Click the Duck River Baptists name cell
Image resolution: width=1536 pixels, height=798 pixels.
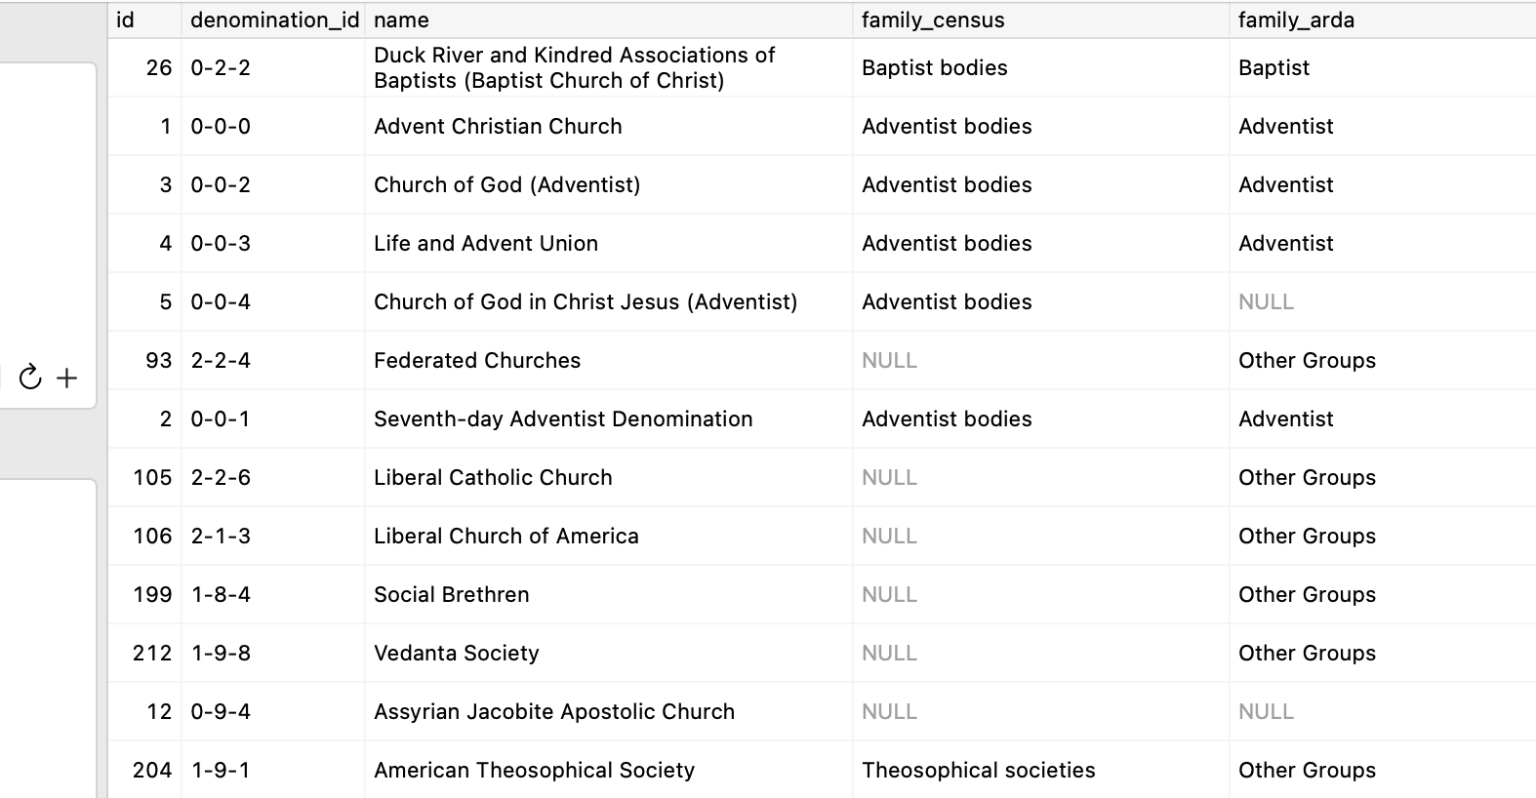(573, 68)
